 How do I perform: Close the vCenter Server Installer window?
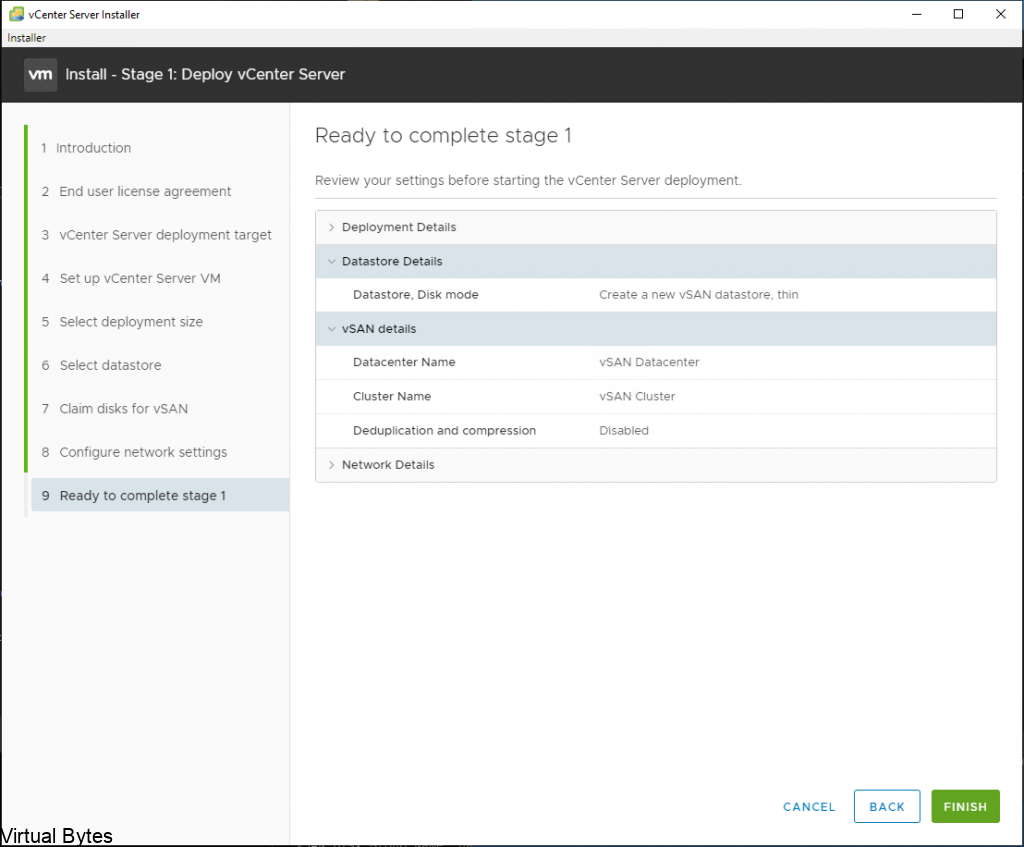pos(1000,14)
